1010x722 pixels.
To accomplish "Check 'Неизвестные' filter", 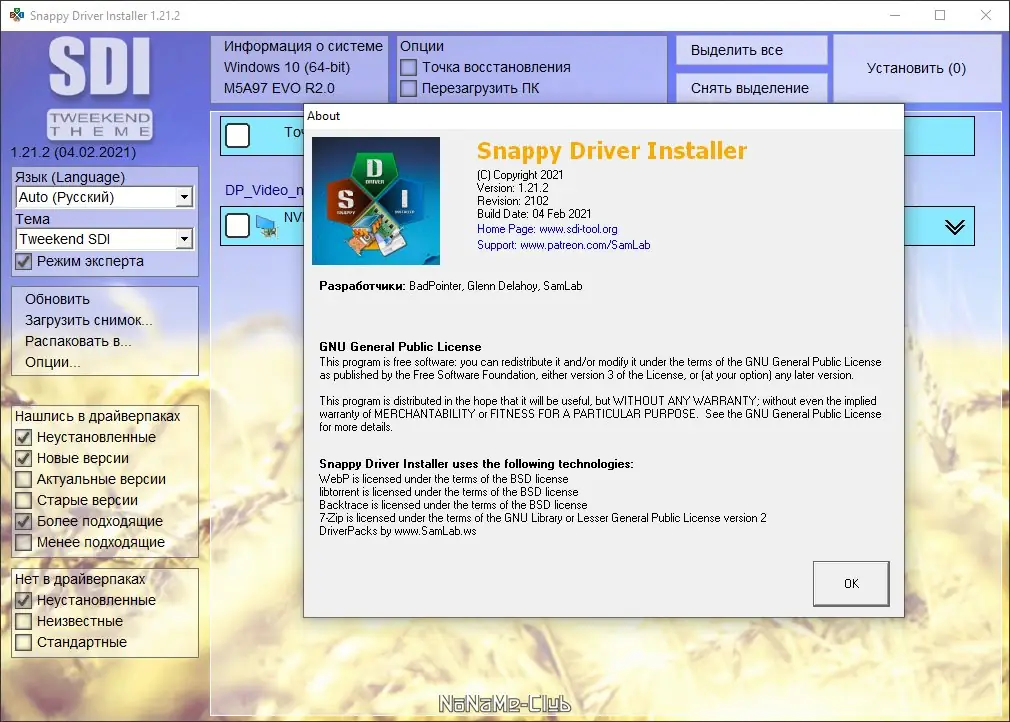I will point(23,622).
